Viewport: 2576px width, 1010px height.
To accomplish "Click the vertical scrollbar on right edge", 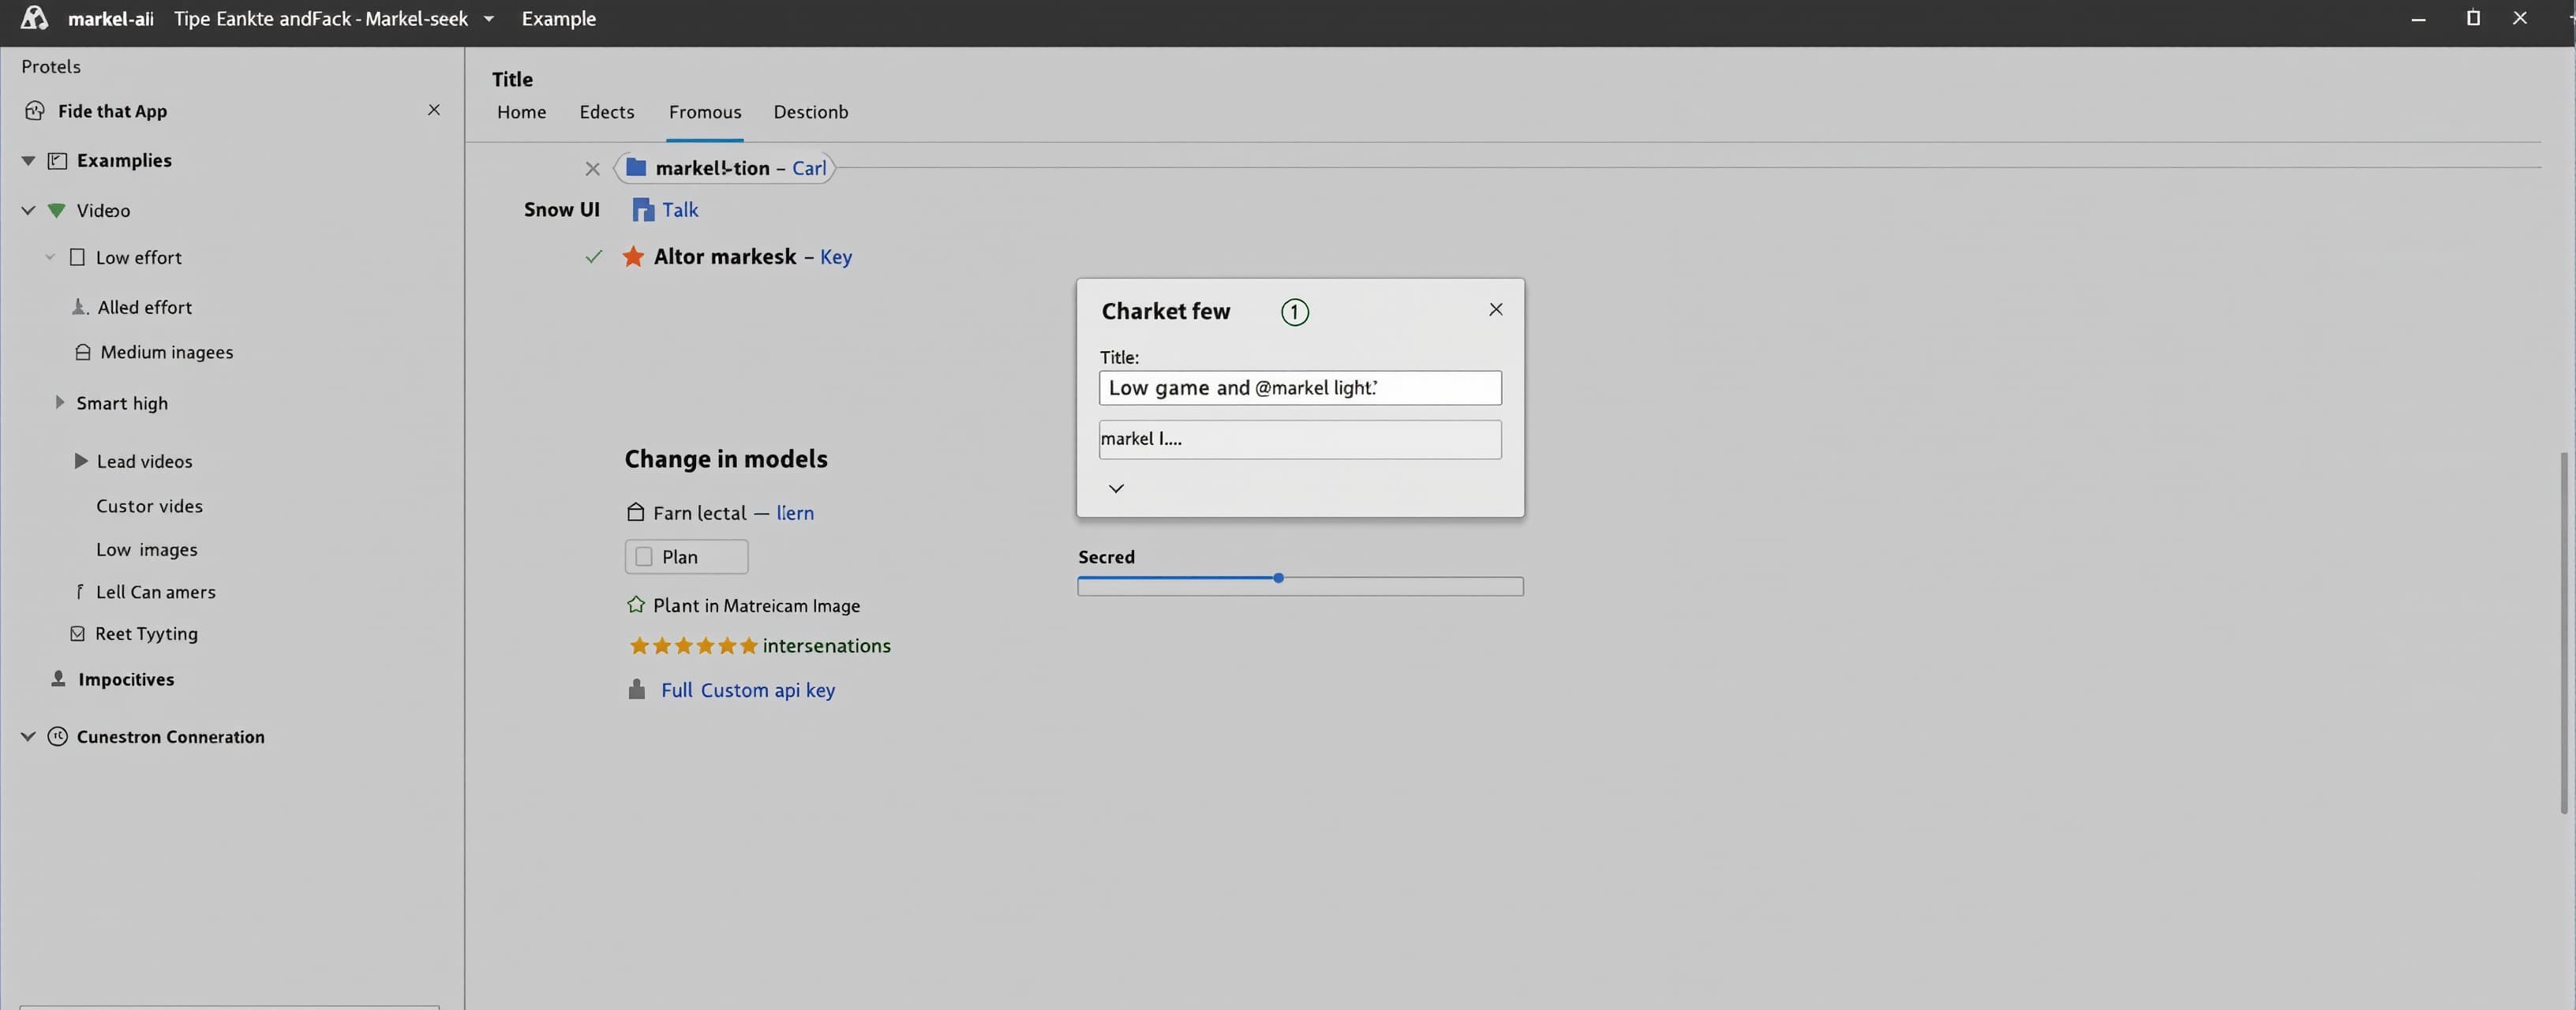I will [2564, 632].
